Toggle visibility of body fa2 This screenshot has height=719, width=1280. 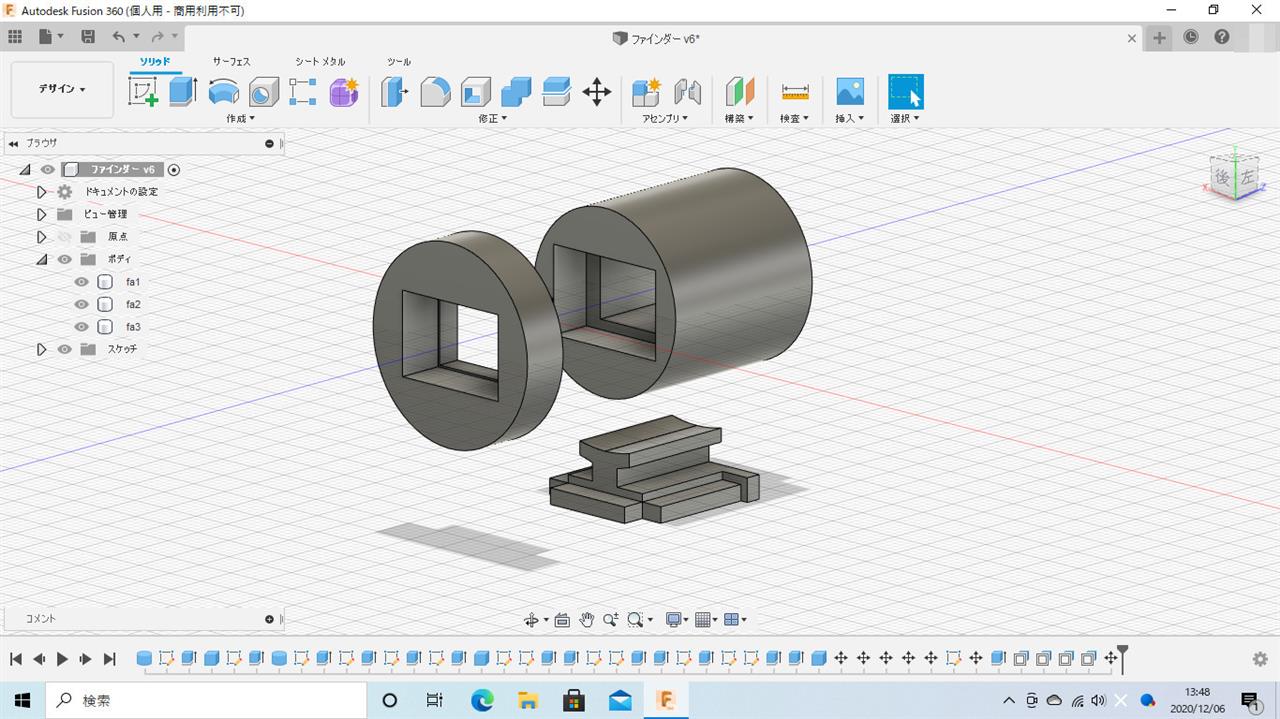82,304
